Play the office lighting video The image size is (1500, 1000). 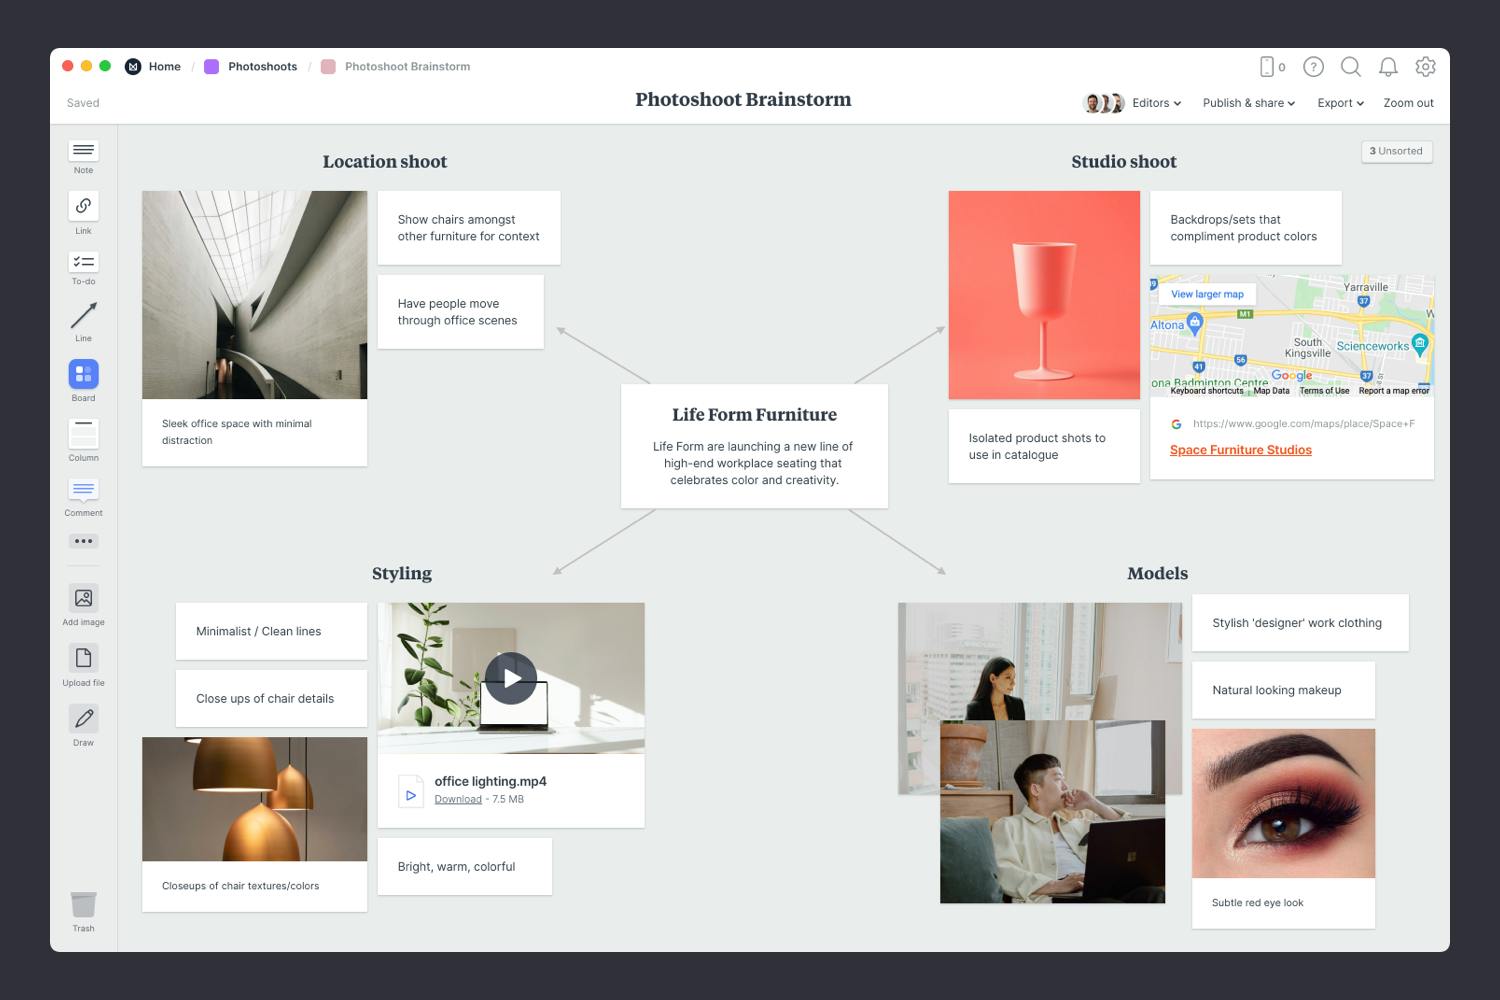coord(511,678)
